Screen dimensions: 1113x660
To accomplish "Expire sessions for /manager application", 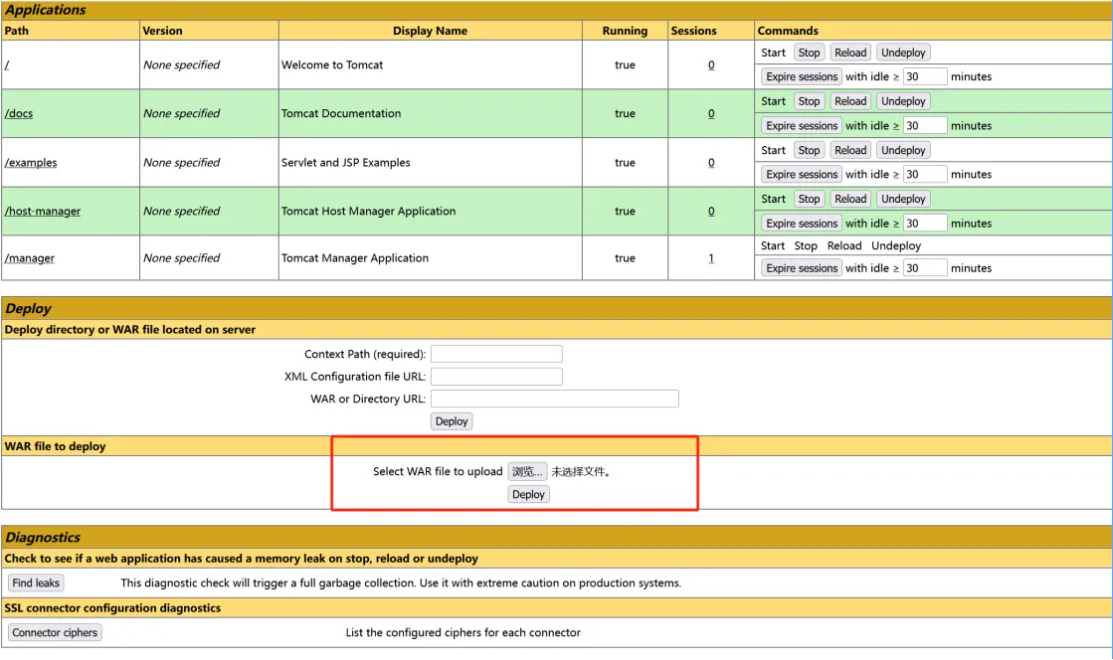I will 801,268.
